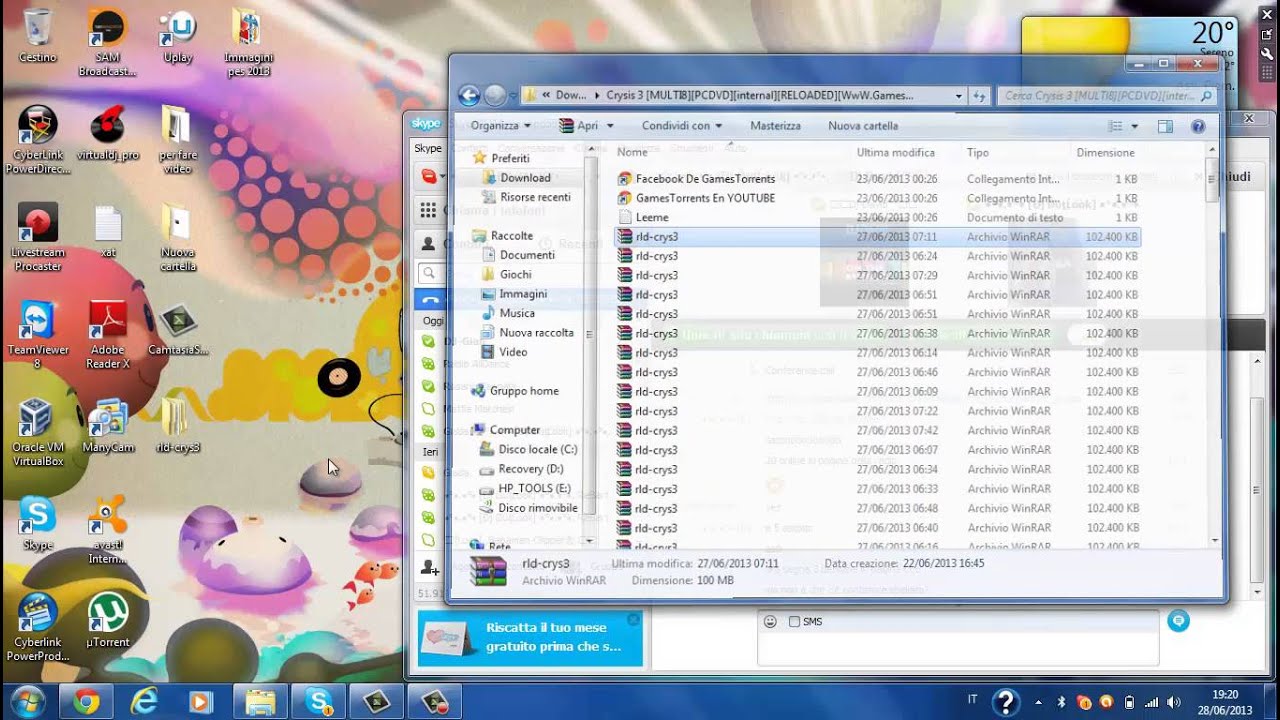Select the Leeme text document
The width and height of the screenshot is (1280, 720).
click(x=652, y=217)
